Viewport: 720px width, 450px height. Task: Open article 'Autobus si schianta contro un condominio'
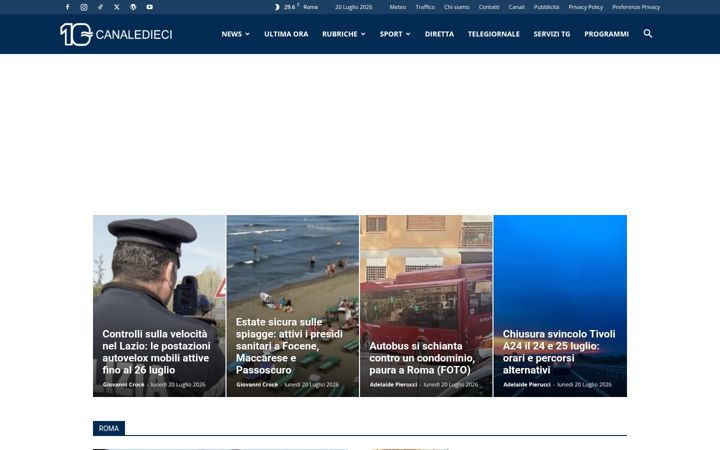pos(422,358)
